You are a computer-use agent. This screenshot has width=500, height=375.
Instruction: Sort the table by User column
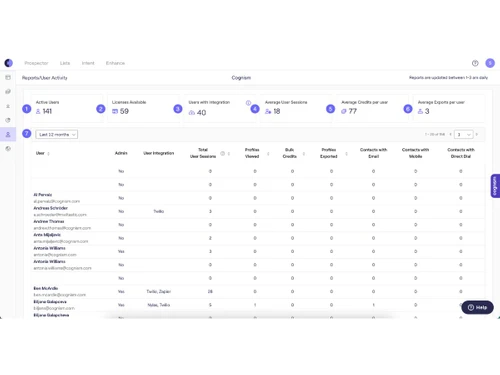pyautogui.click(x=49, y=153)
